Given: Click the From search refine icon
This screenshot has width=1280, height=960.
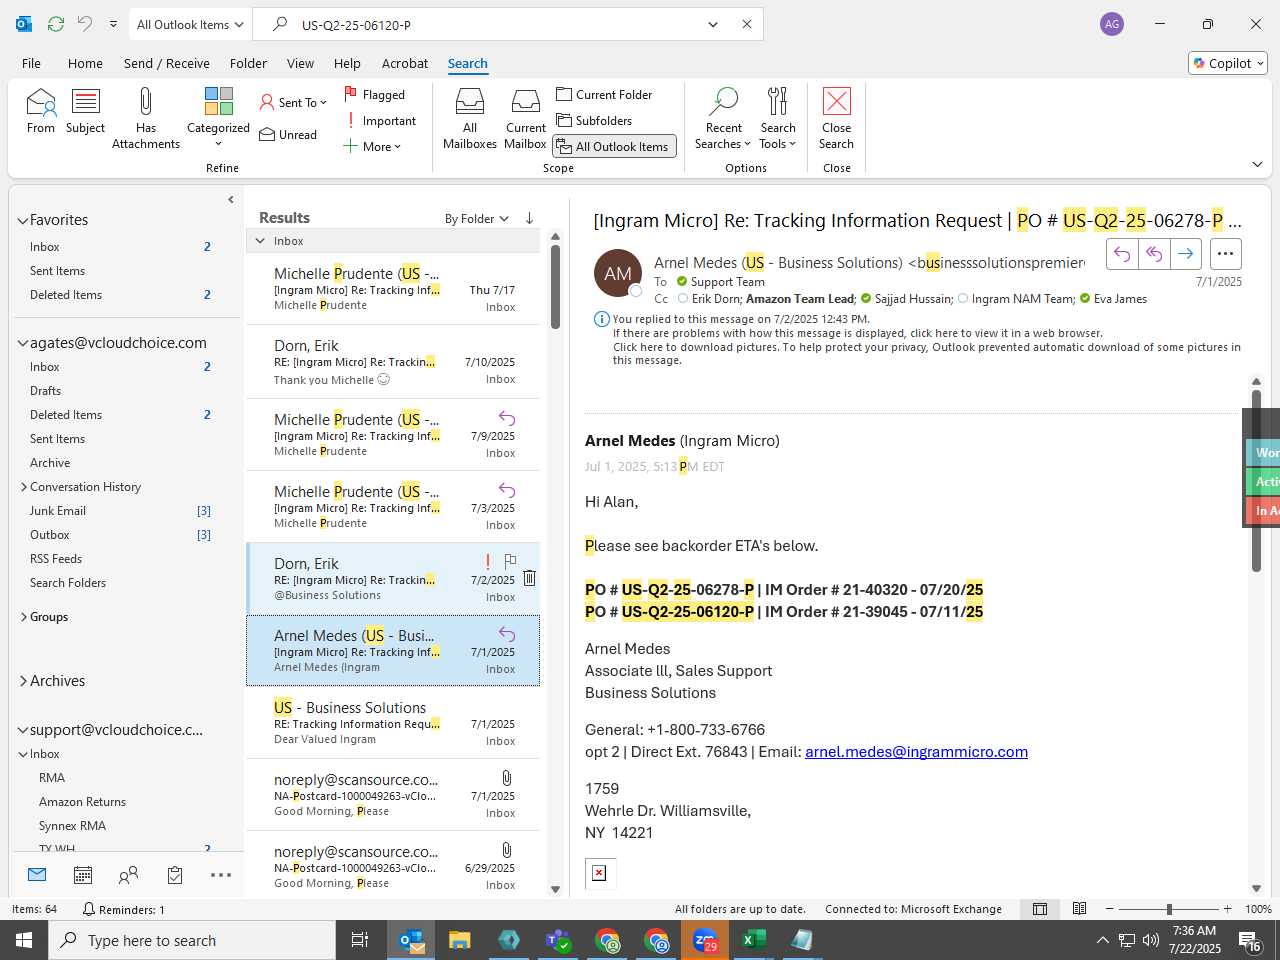Looking at the screenshot, I should click(x=41, y=110).
